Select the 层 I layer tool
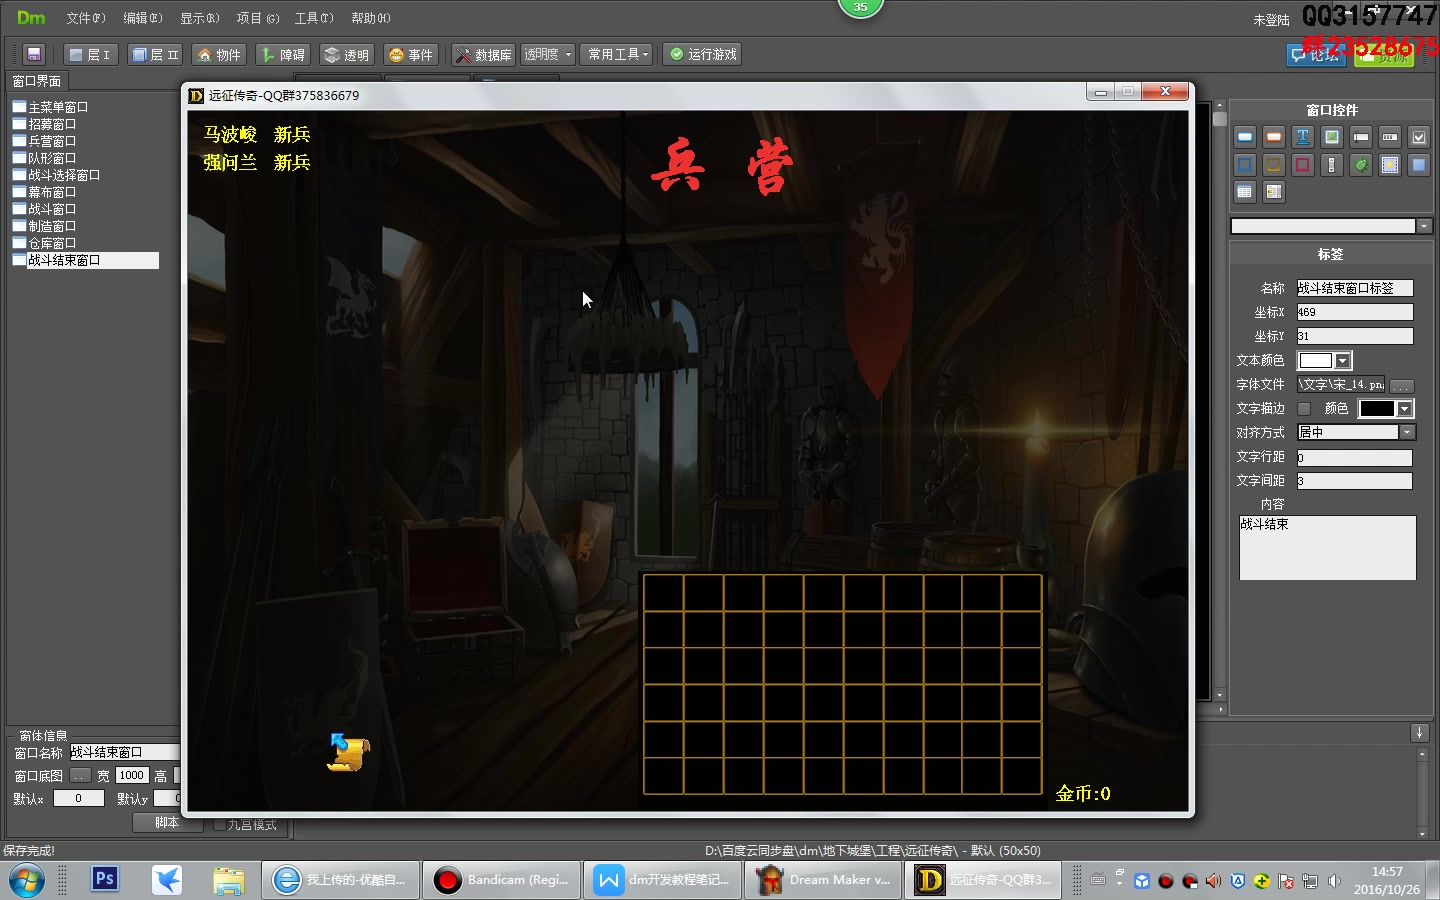 91,54
